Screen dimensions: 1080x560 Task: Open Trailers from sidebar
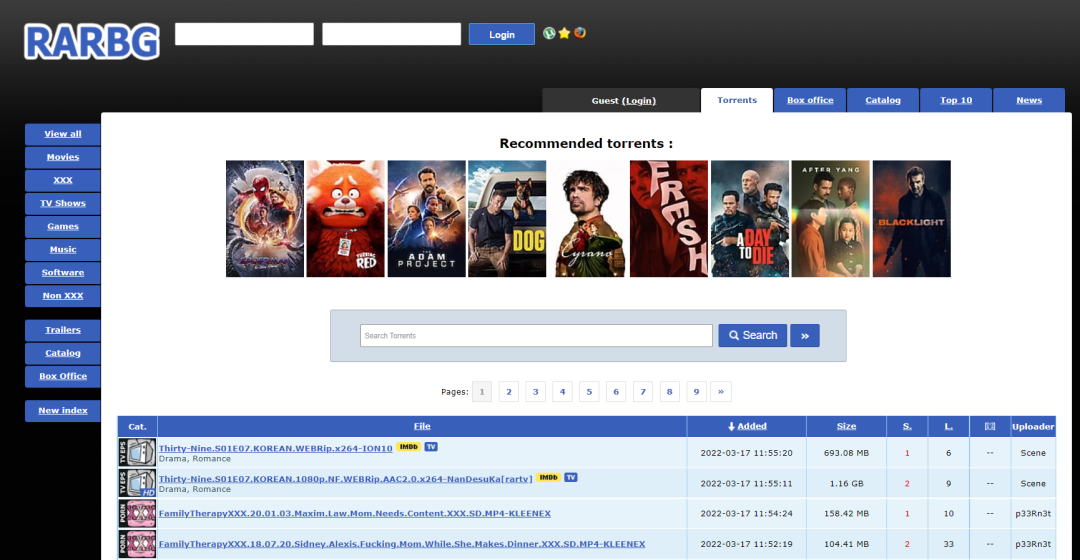click(63, 330)
